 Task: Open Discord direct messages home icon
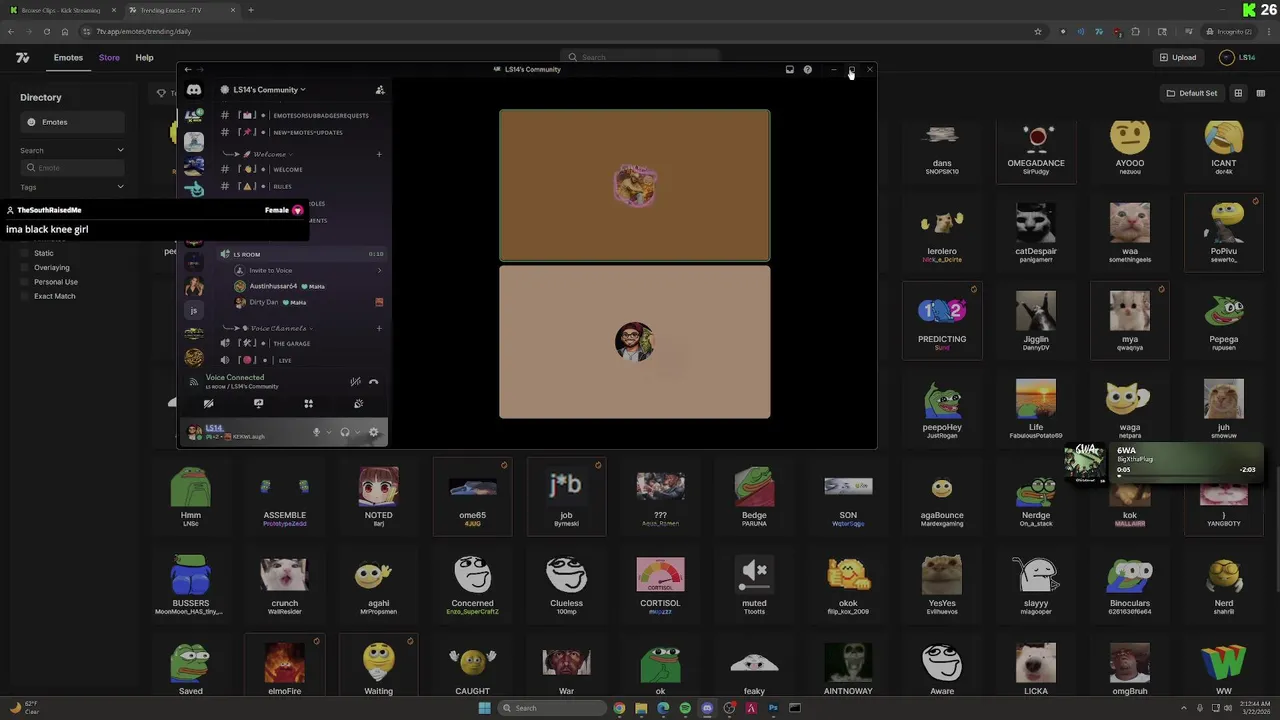[x=194, y=90]
